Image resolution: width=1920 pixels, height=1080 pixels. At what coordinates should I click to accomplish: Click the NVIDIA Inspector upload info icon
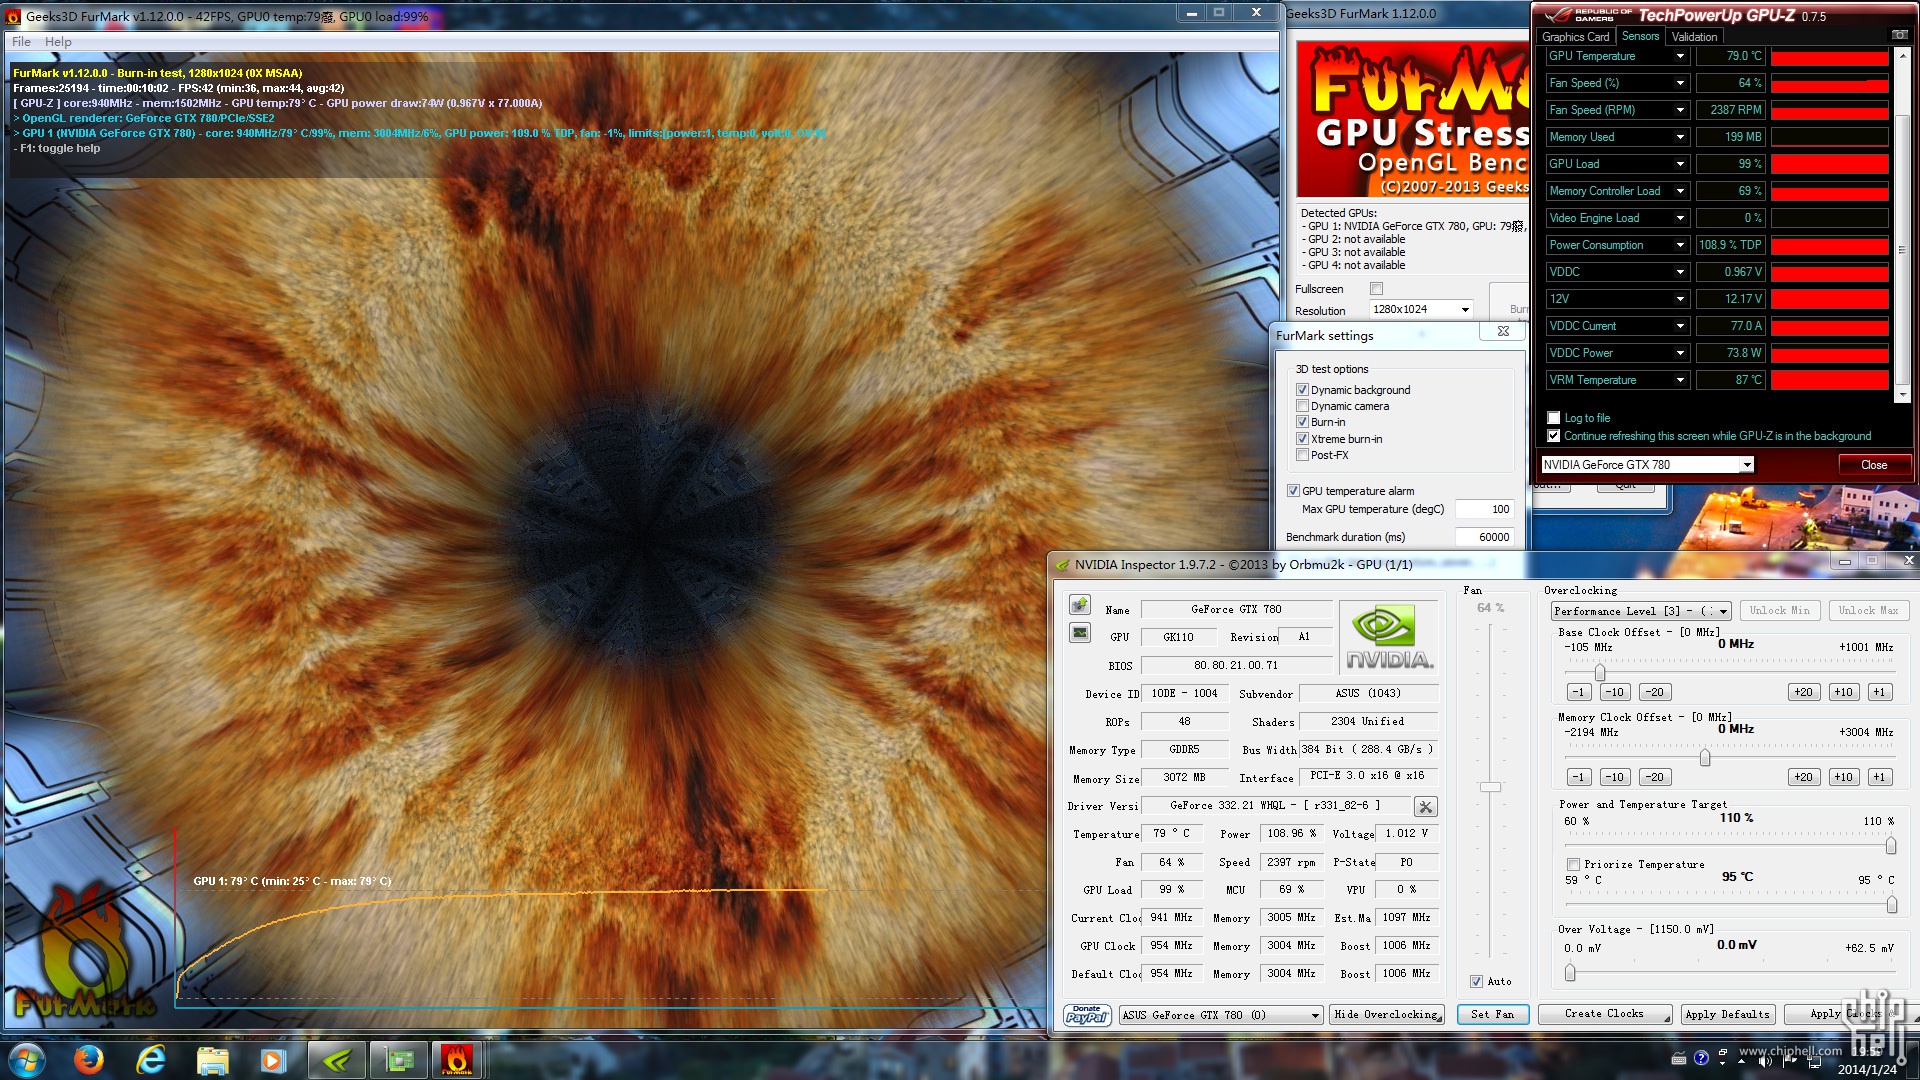[1080, 605]
